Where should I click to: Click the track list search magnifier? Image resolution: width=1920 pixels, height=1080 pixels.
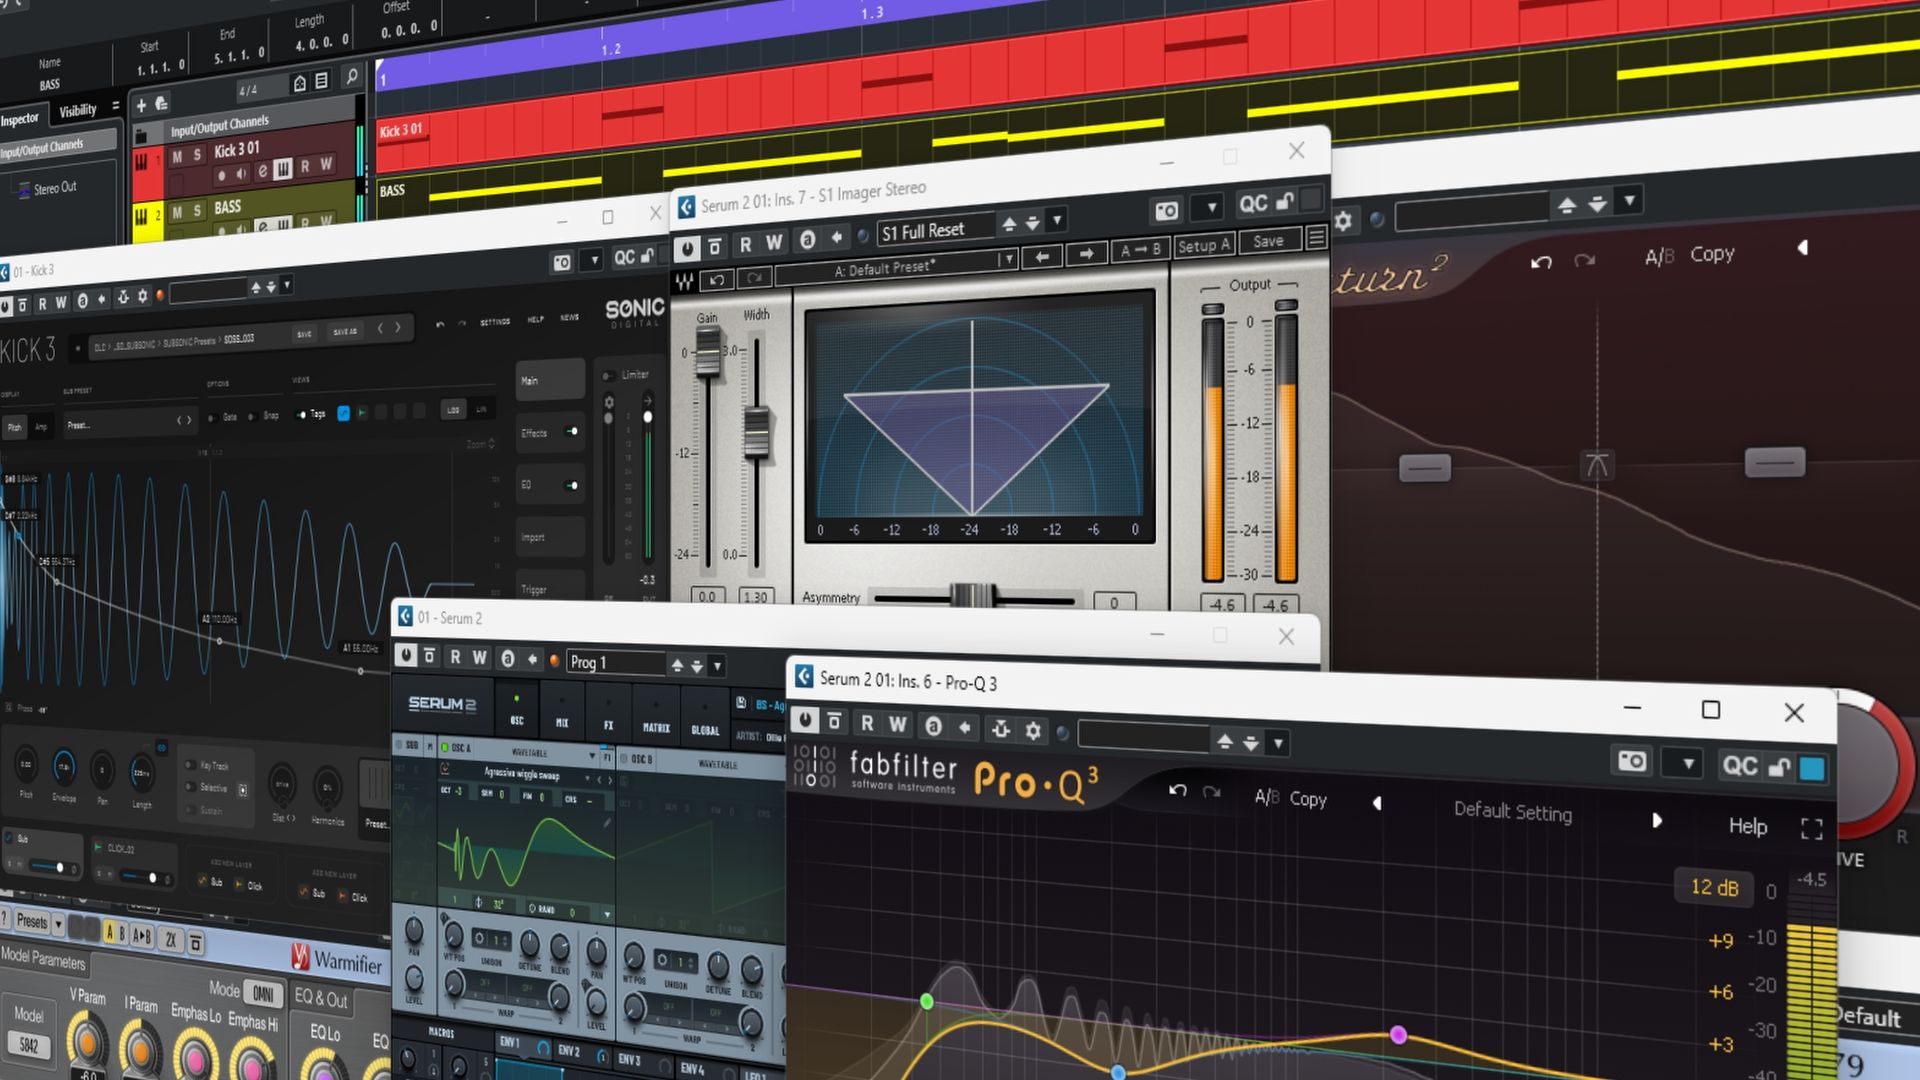point(351,76)
